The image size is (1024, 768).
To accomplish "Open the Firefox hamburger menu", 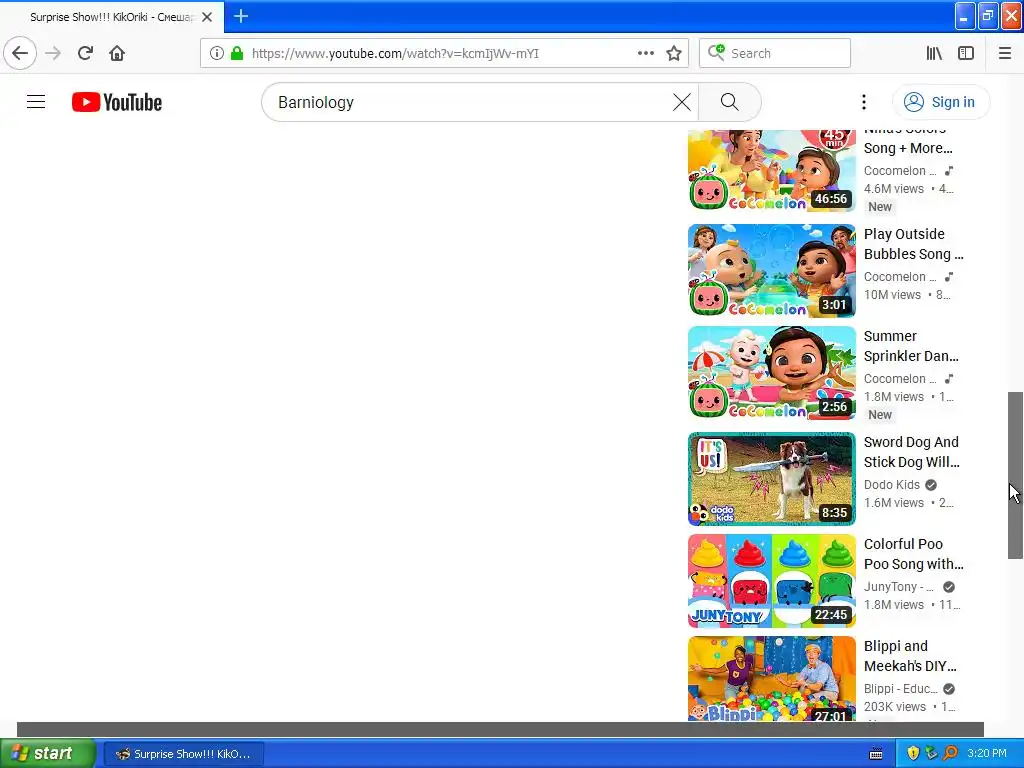I will [1005, 54].
